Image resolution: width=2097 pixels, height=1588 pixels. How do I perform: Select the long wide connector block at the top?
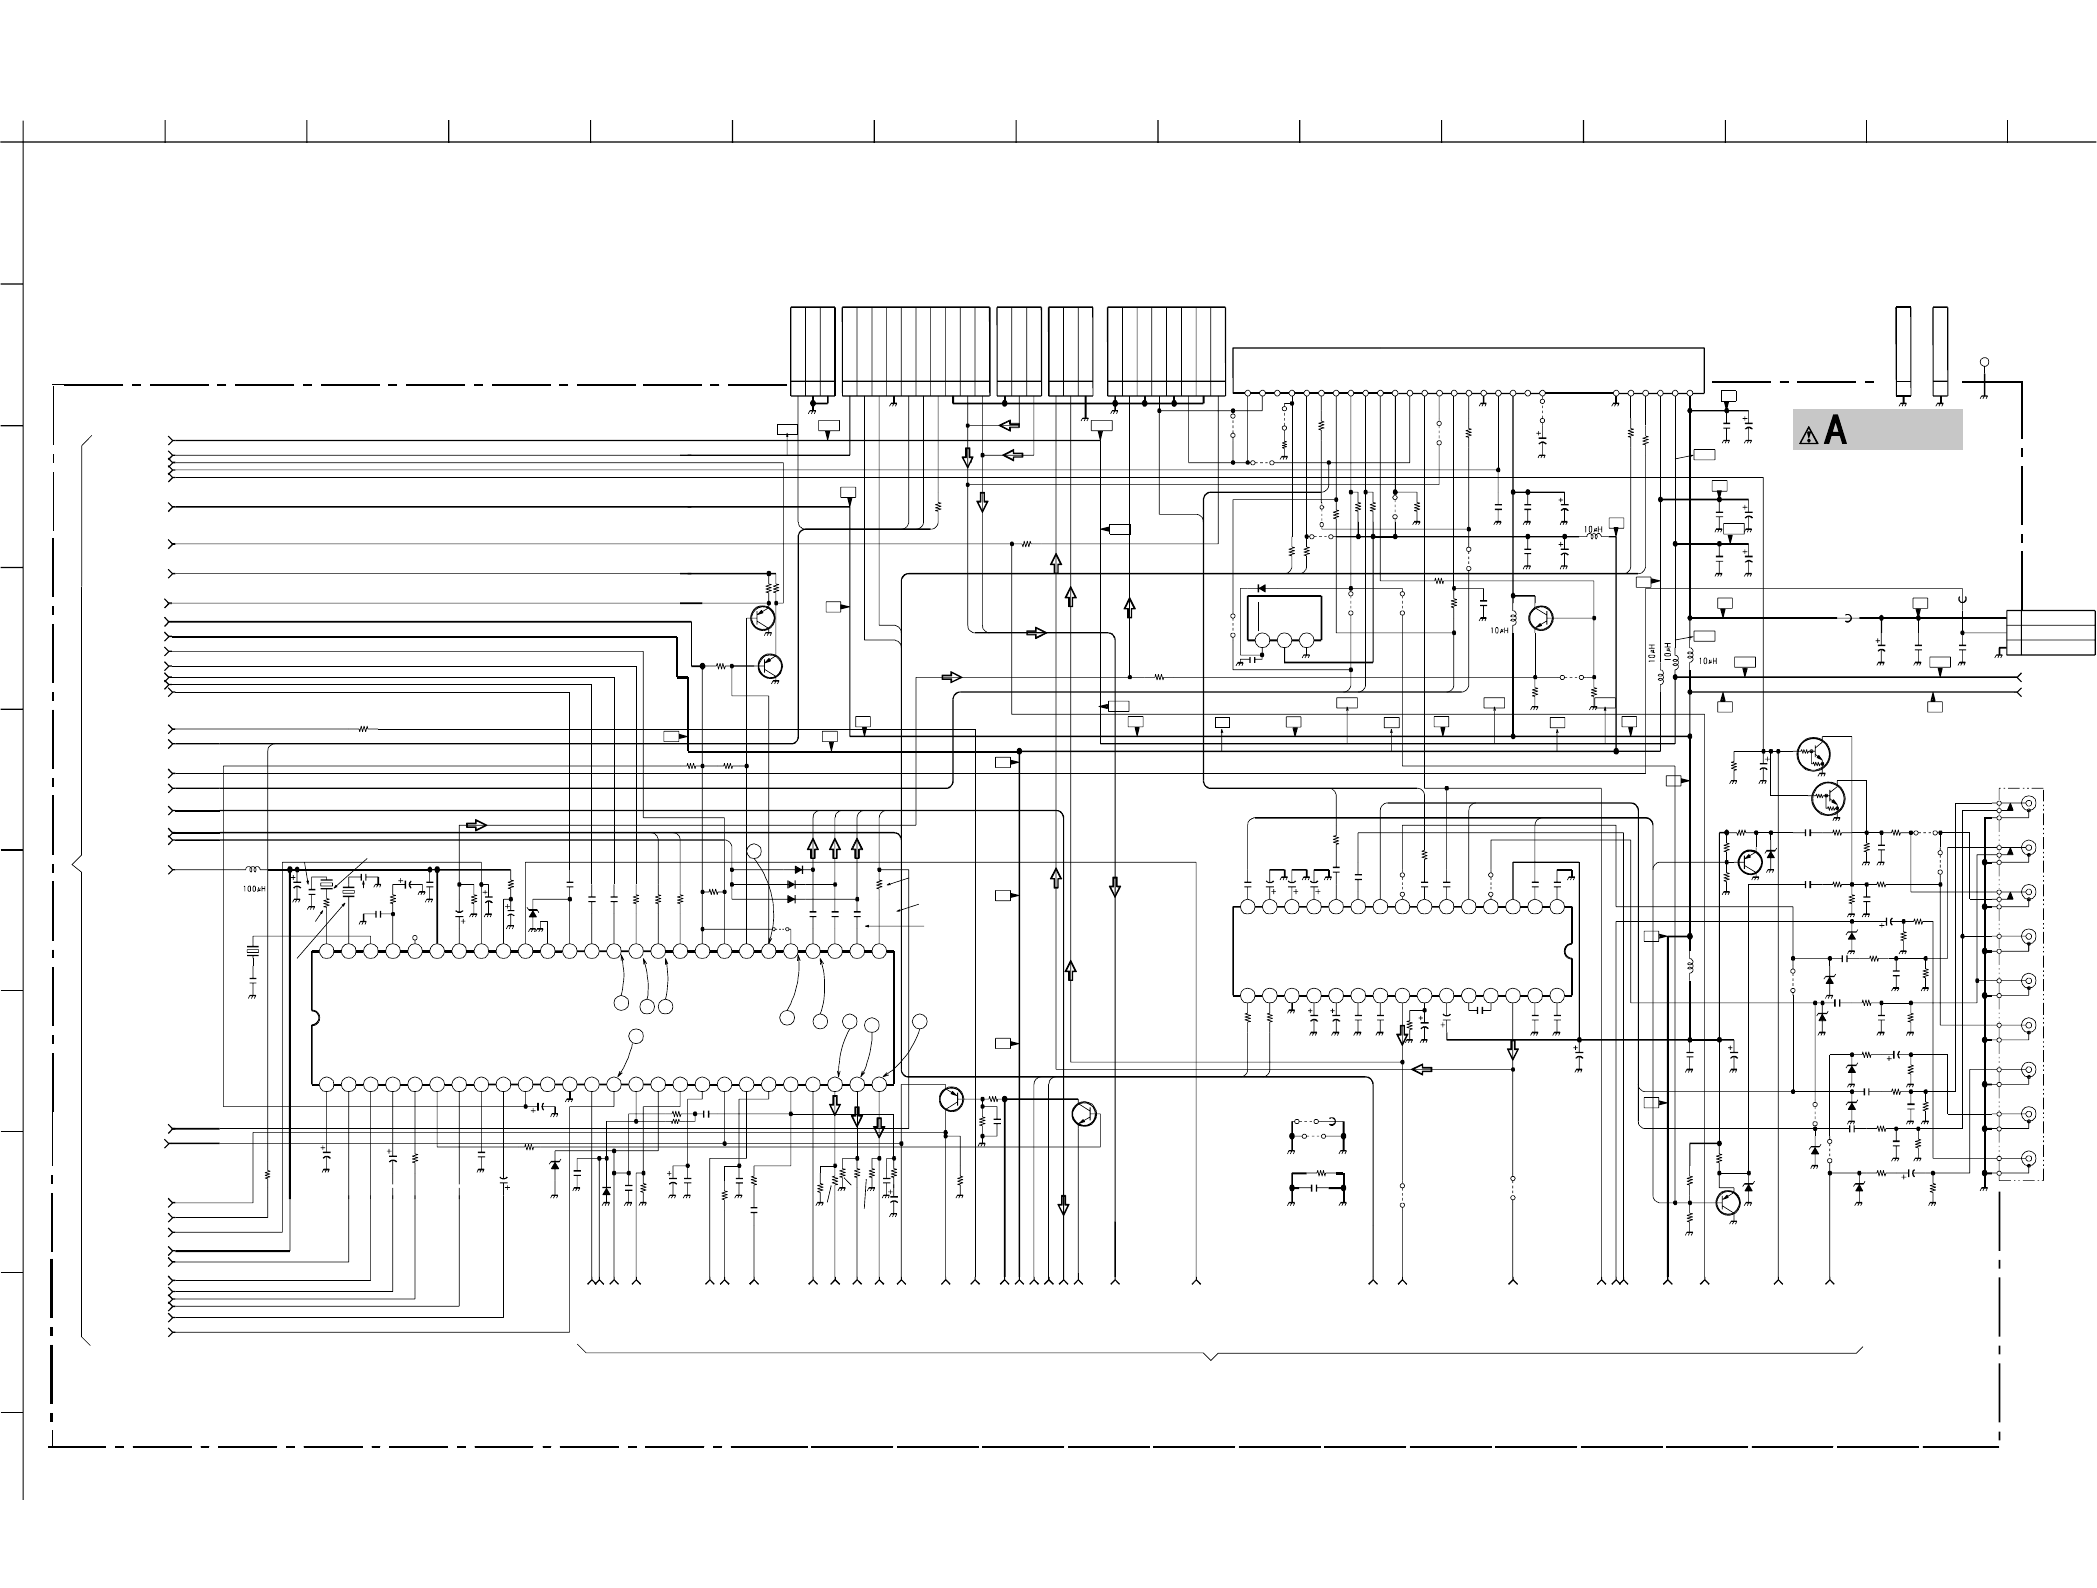click(1468, 370)
